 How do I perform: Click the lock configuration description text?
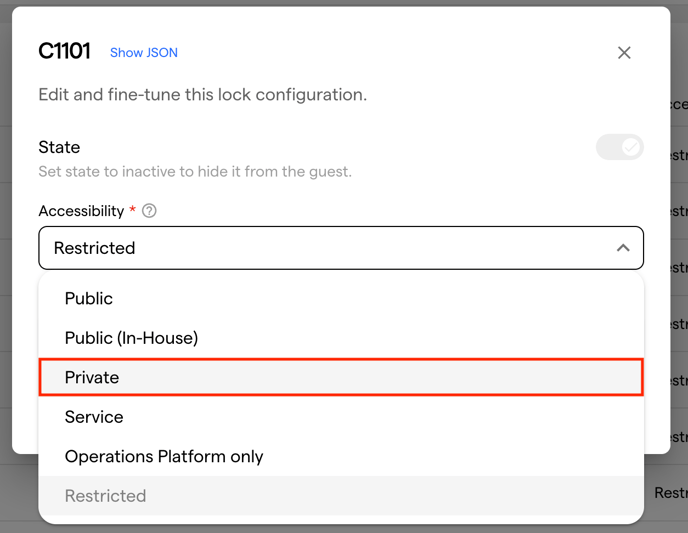click(x=202, y=95)
